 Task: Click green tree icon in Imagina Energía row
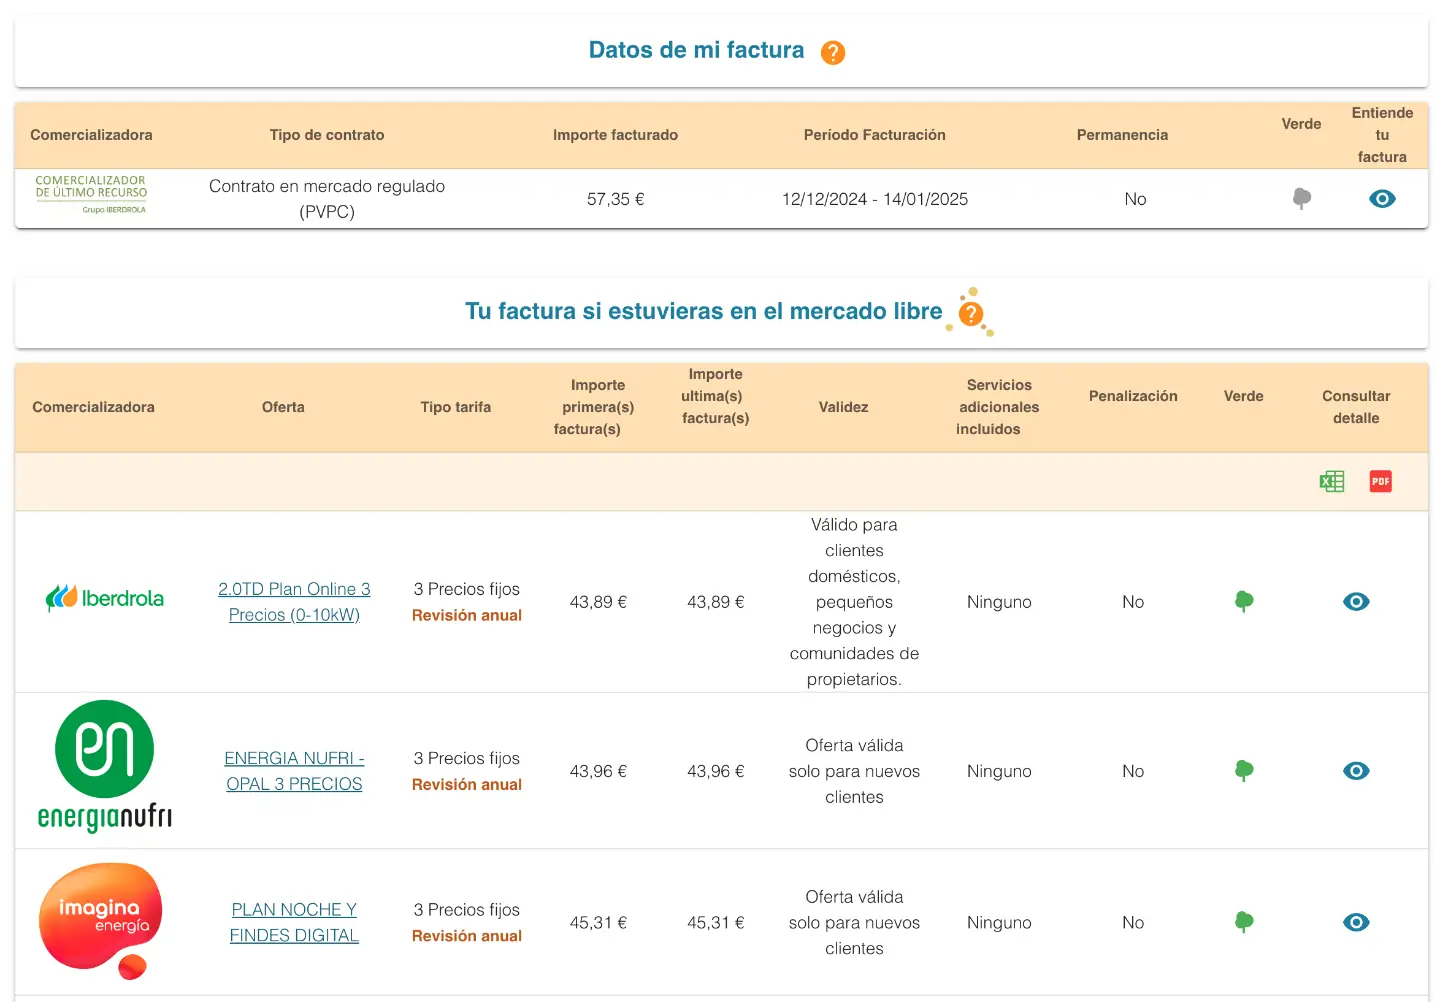click(x=1243, y=922)
